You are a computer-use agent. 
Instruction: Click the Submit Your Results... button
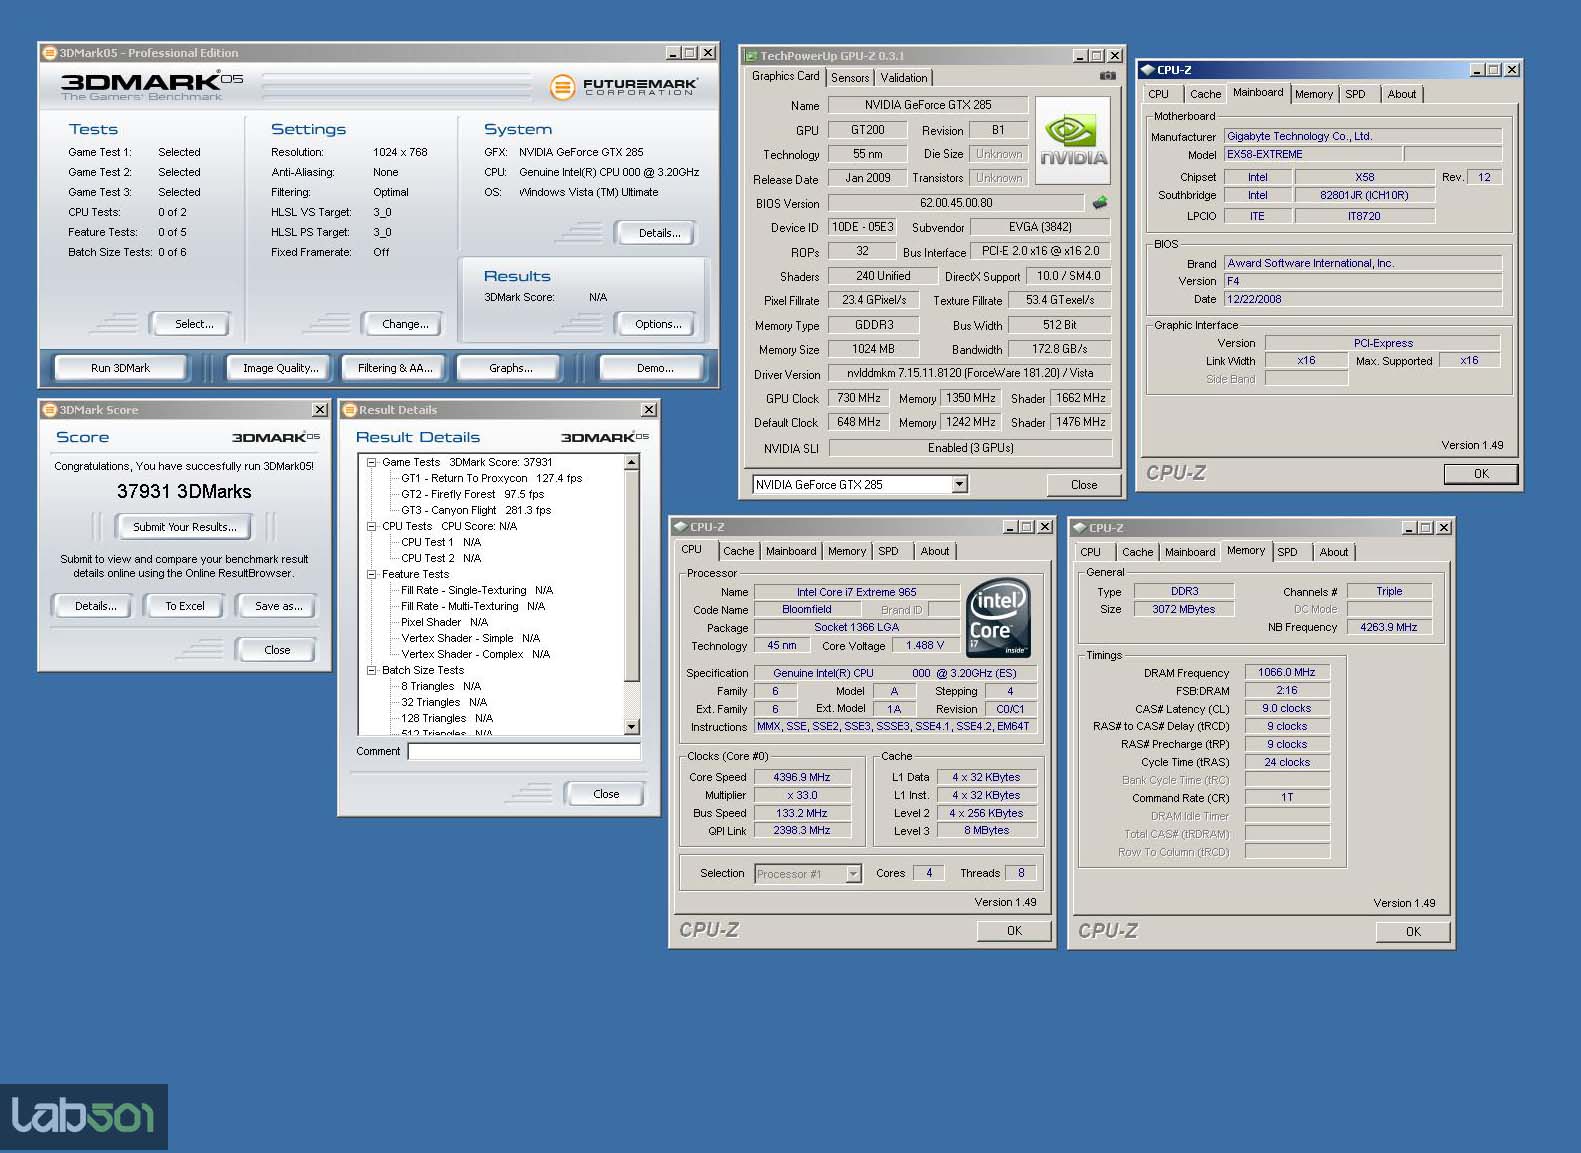pyautogui.click(x=185, y=527)
